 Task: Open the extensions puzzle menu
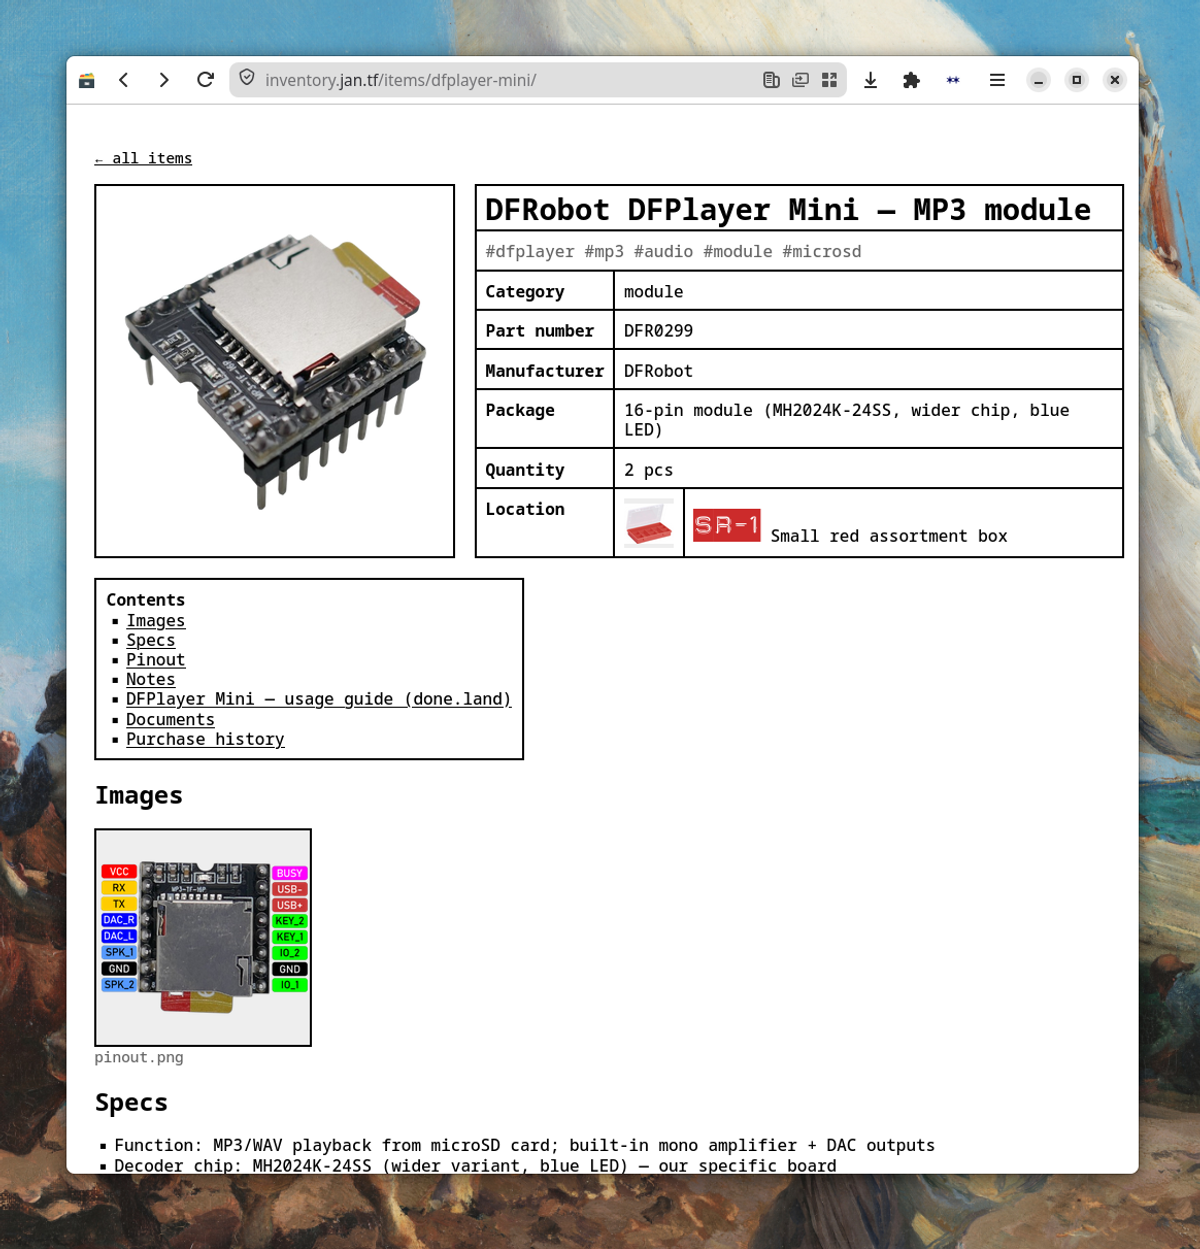[x=911, y=80]
